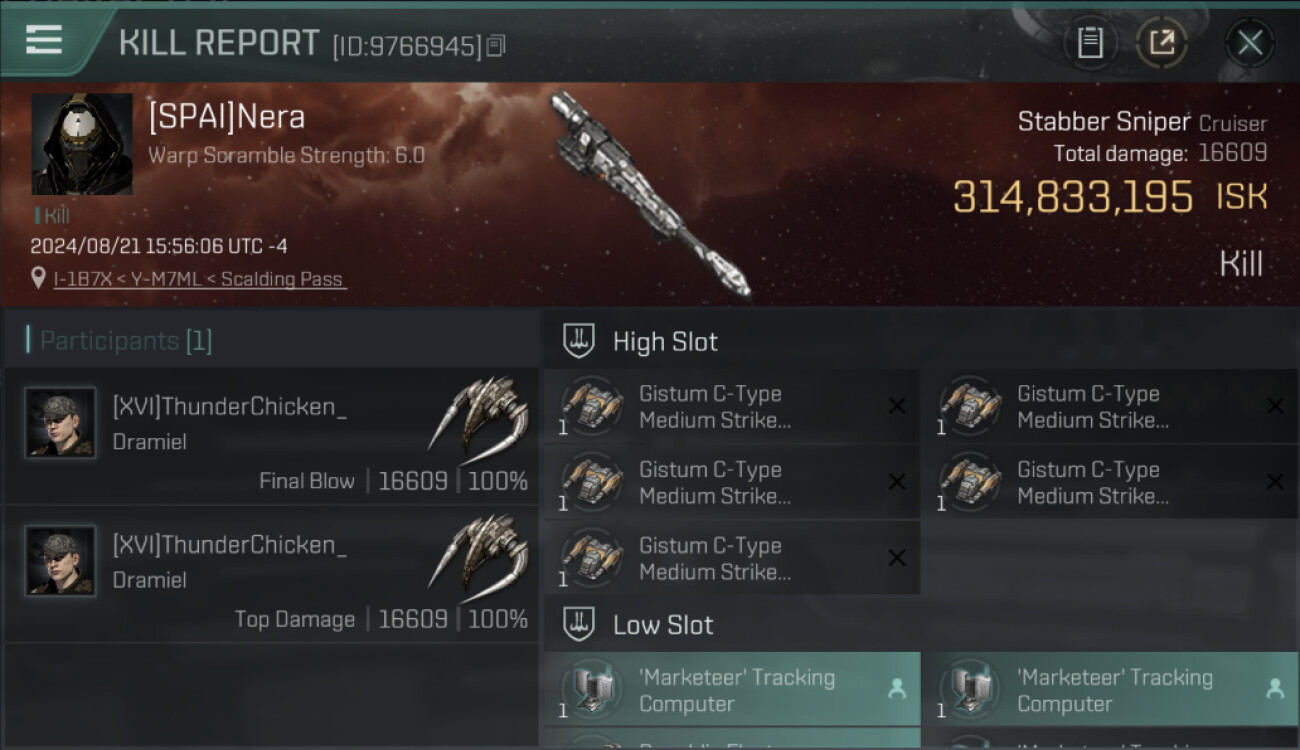Click X mark on third-row Gistum module
Image resolution: width=1300 pixels, height=750 pixels.
click(x=897, y=558)
